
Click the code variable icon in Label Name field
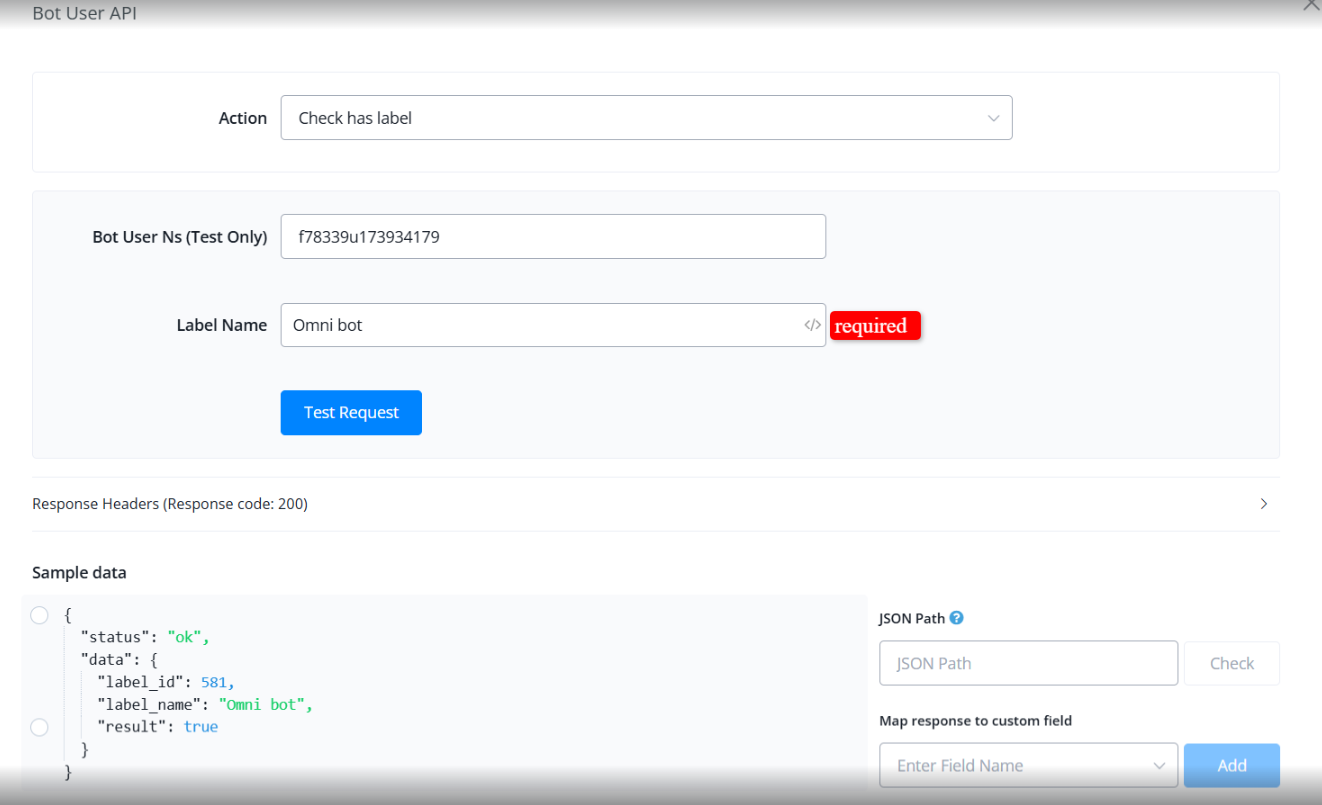click(812, 325)
